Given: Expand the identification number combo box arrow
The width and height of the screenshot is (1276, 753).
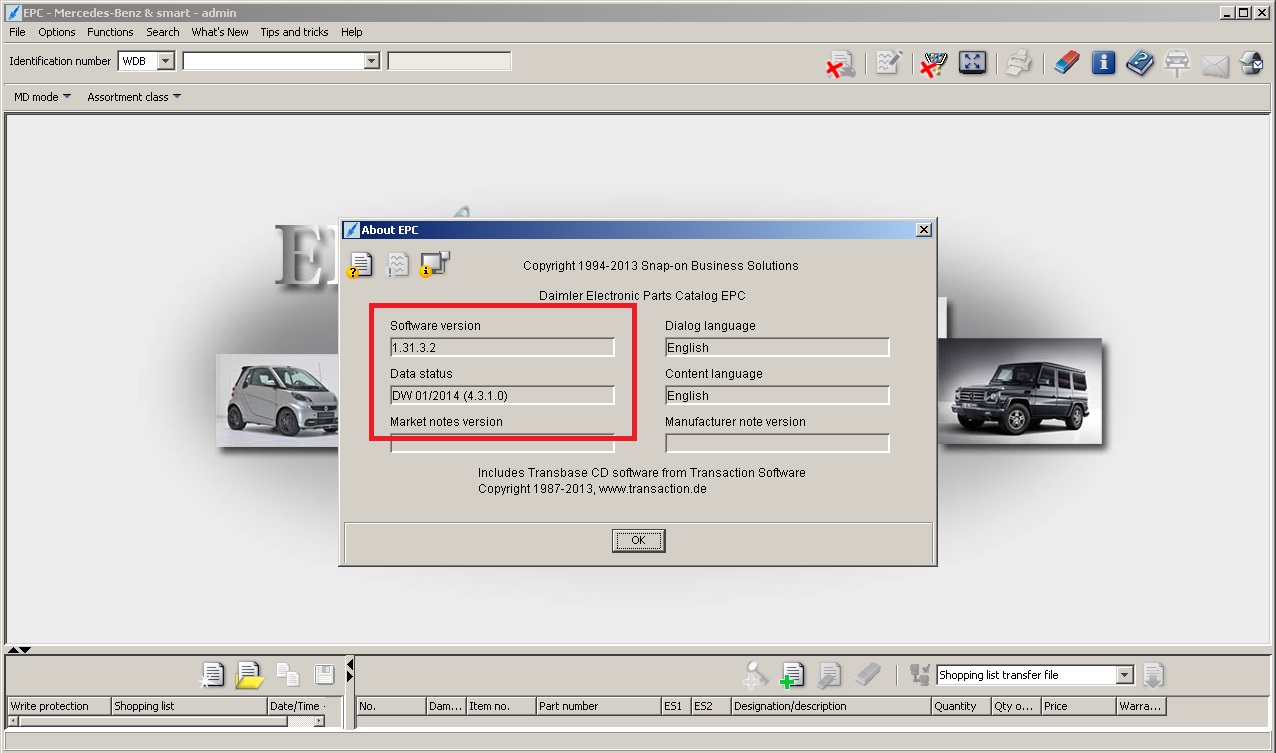Looking at the screenshot, I should (x=372, y=61).
